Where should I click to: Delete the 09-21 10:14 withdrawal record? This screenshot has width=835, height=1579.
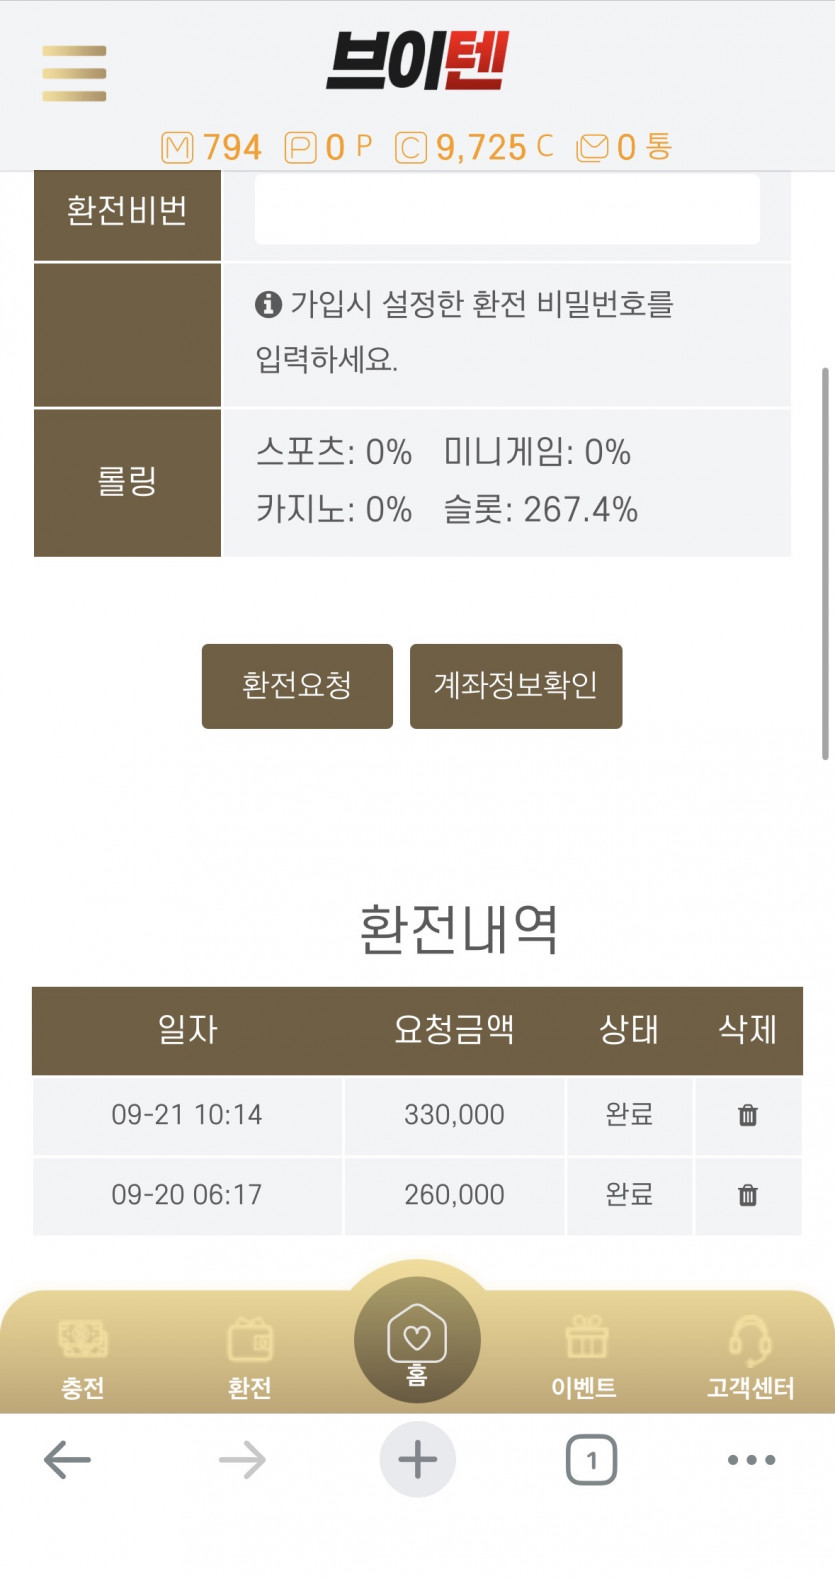click(748, 1115)
